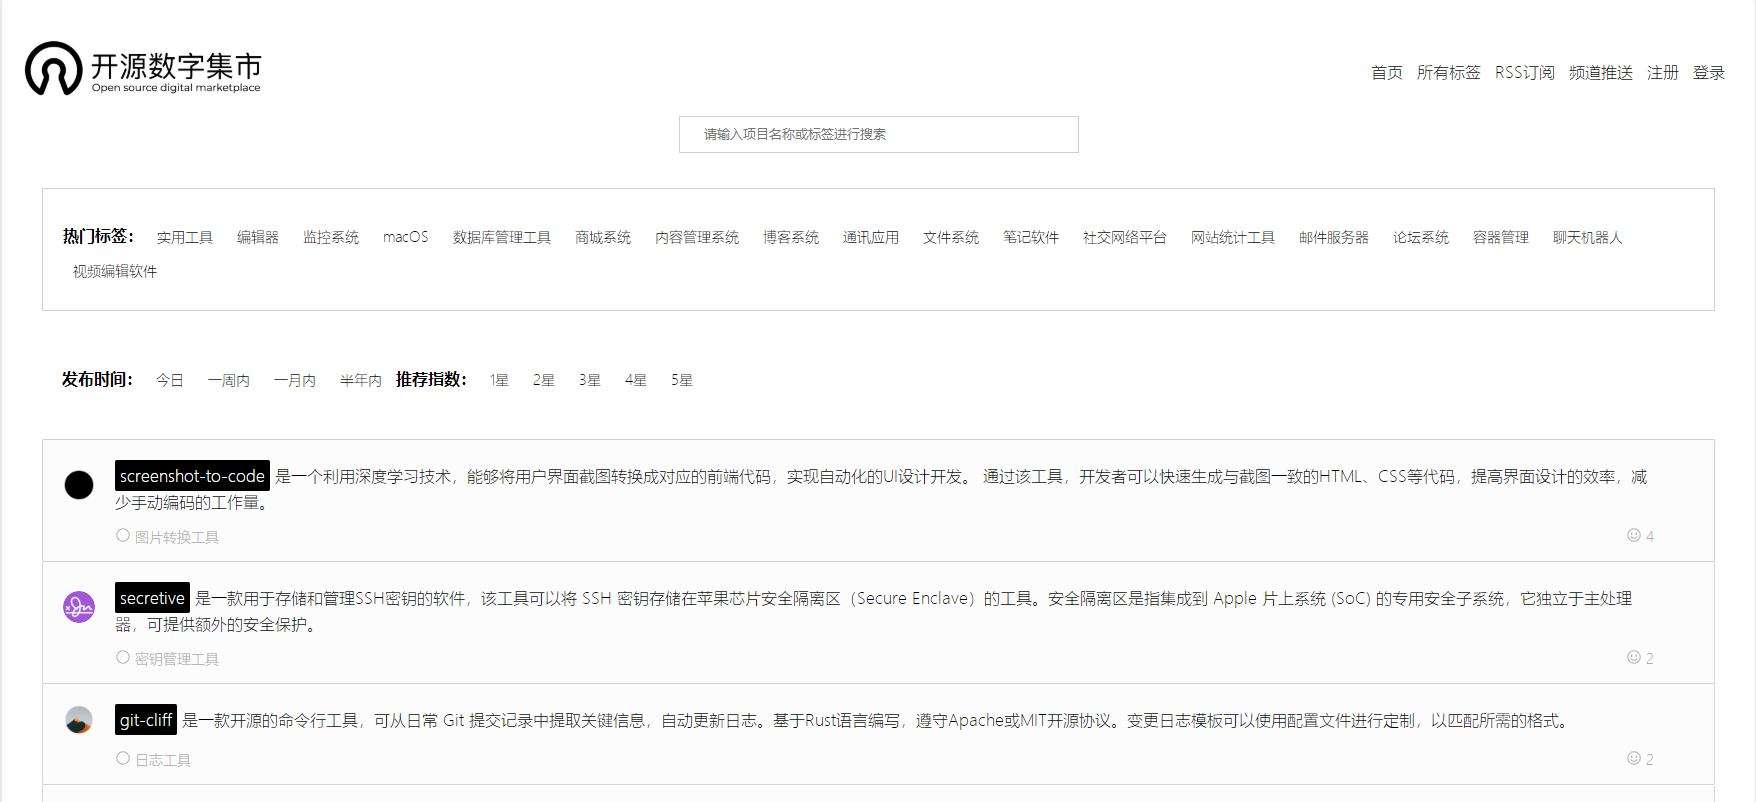
Task: Filter by publish time 一周内
Action: (229, 380)
